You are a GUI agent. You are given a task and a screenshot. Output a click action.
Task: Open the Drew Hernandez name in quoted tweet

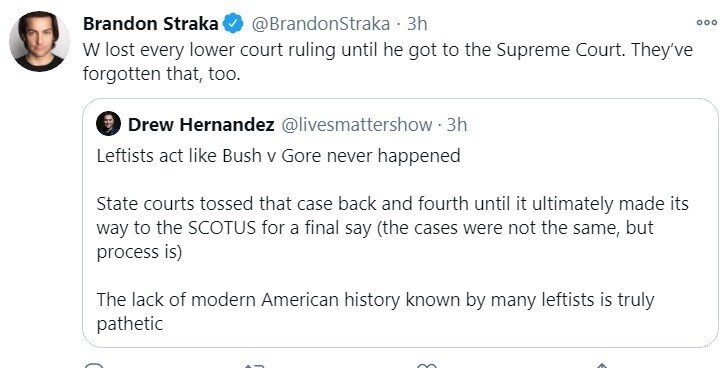coord(201,125)
